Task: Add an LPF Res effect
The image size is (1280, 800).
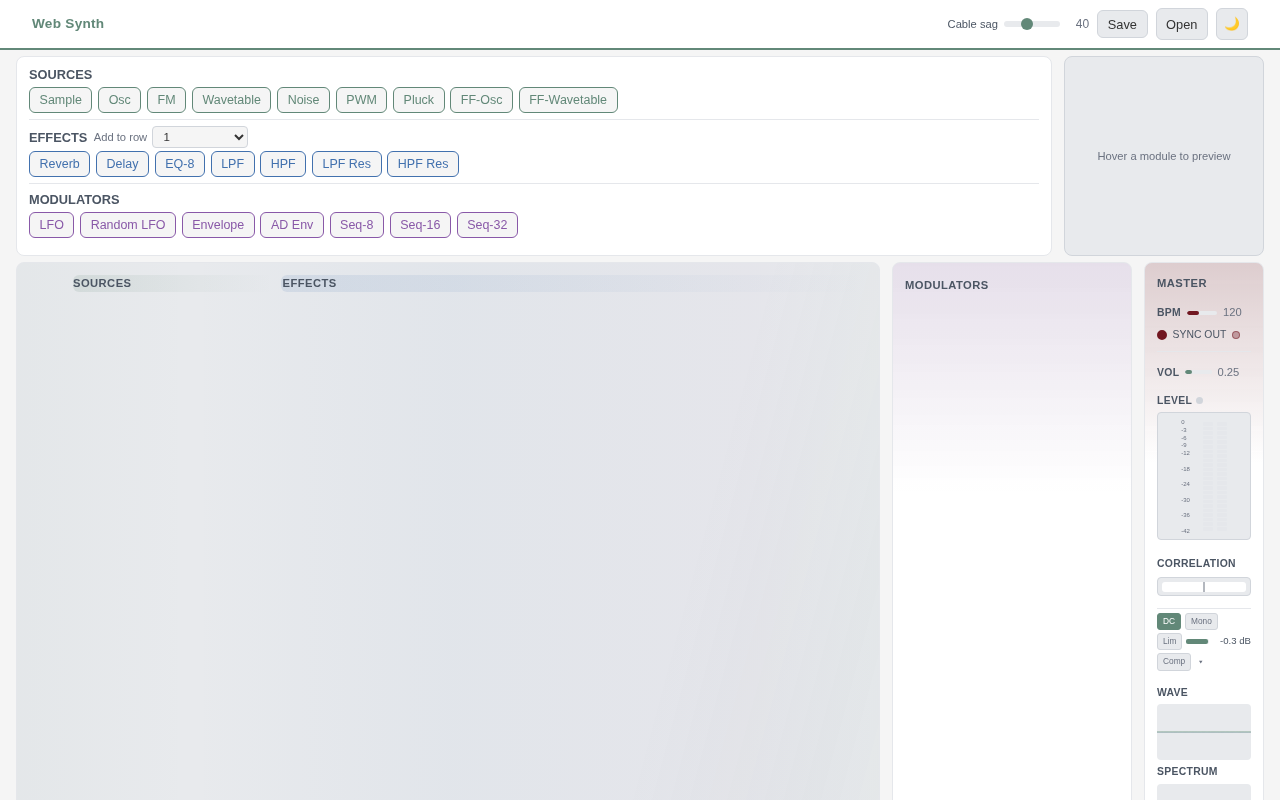Action: (346, 164)
